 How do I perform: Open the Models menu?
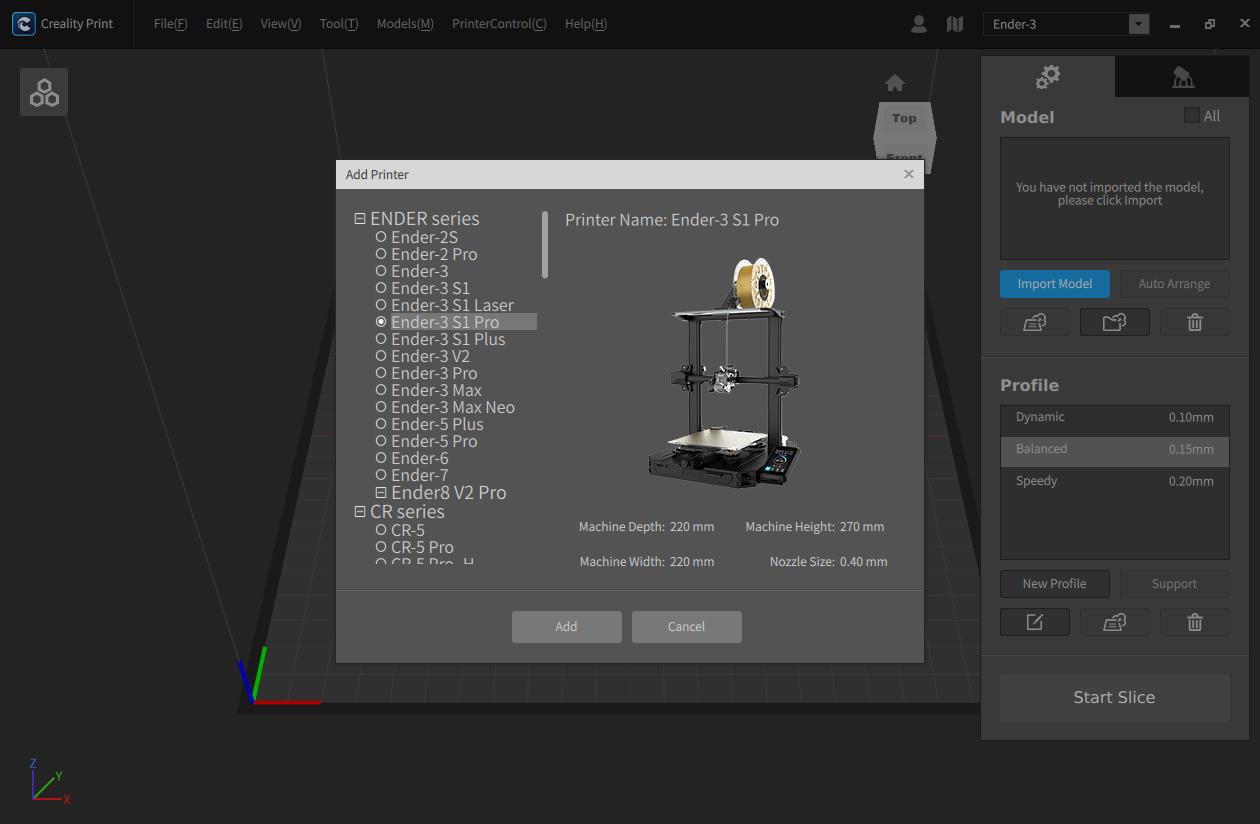click(405, 24)
